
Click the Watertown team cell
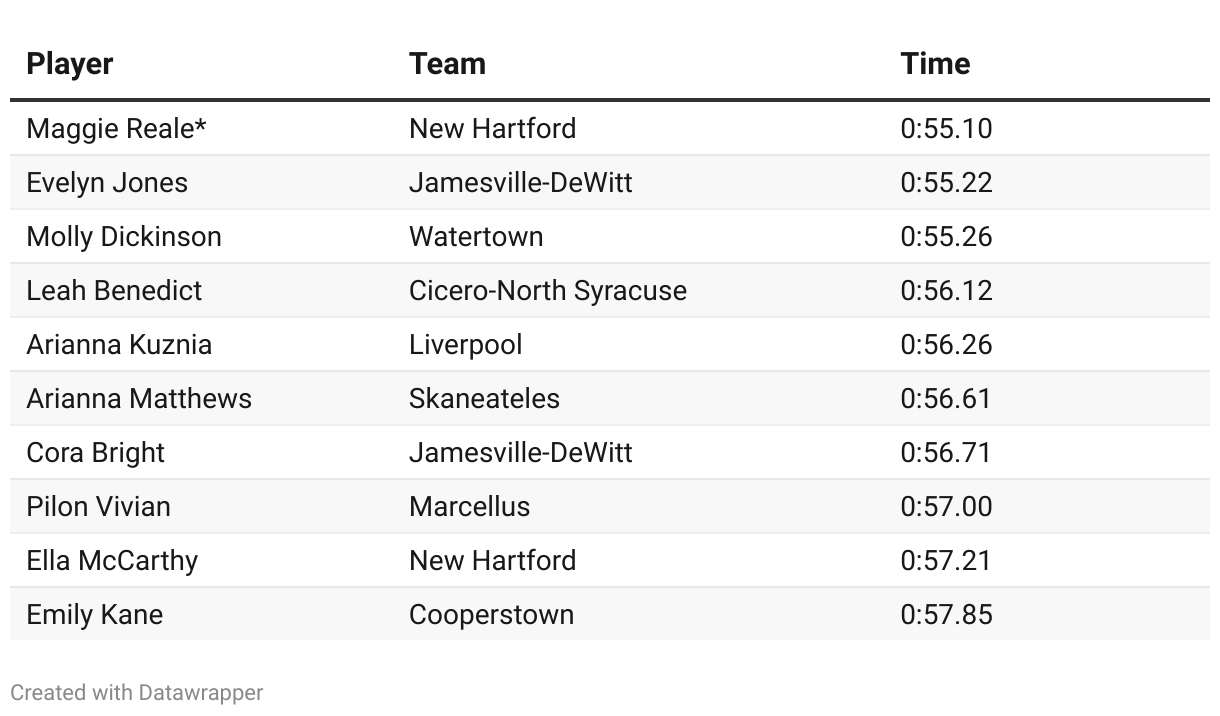tap(476, 237)
